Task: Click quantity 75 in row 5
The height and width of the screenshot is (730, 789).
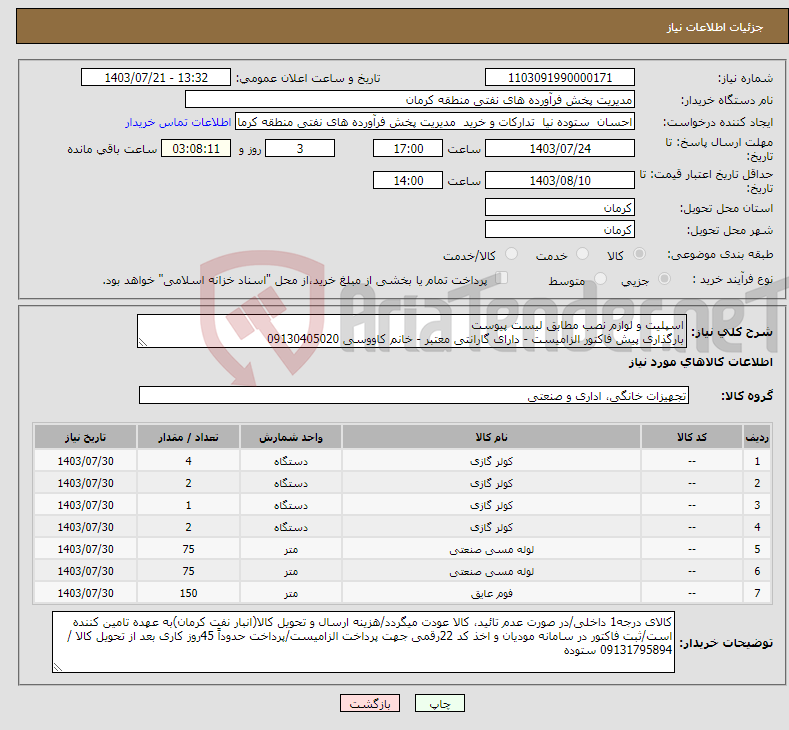Action: coord(188,549)
